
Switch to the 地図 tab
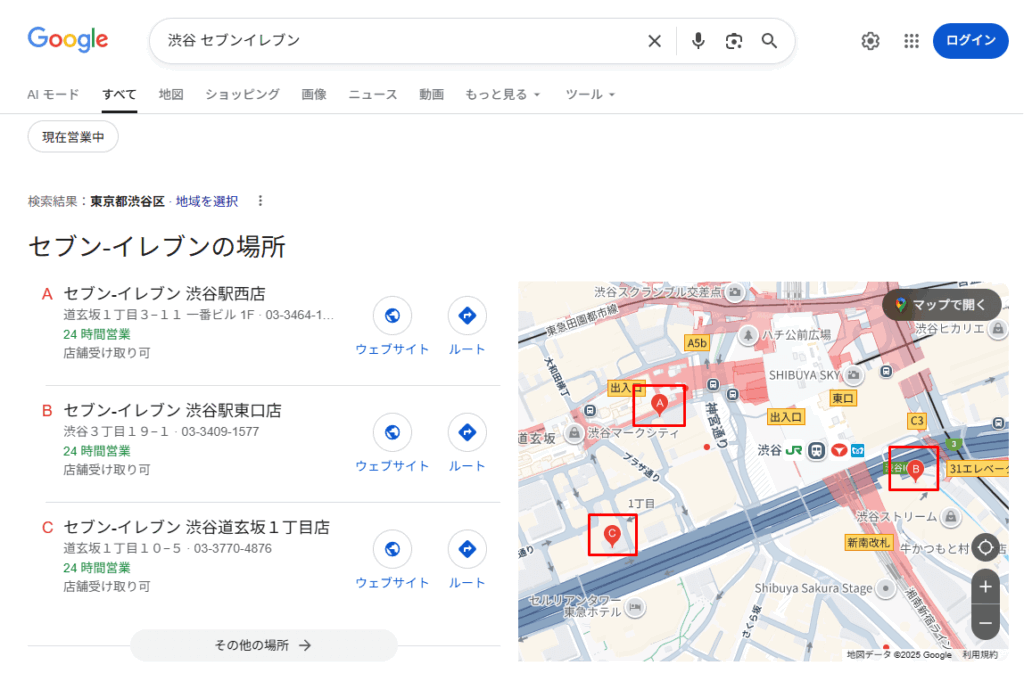171,94
